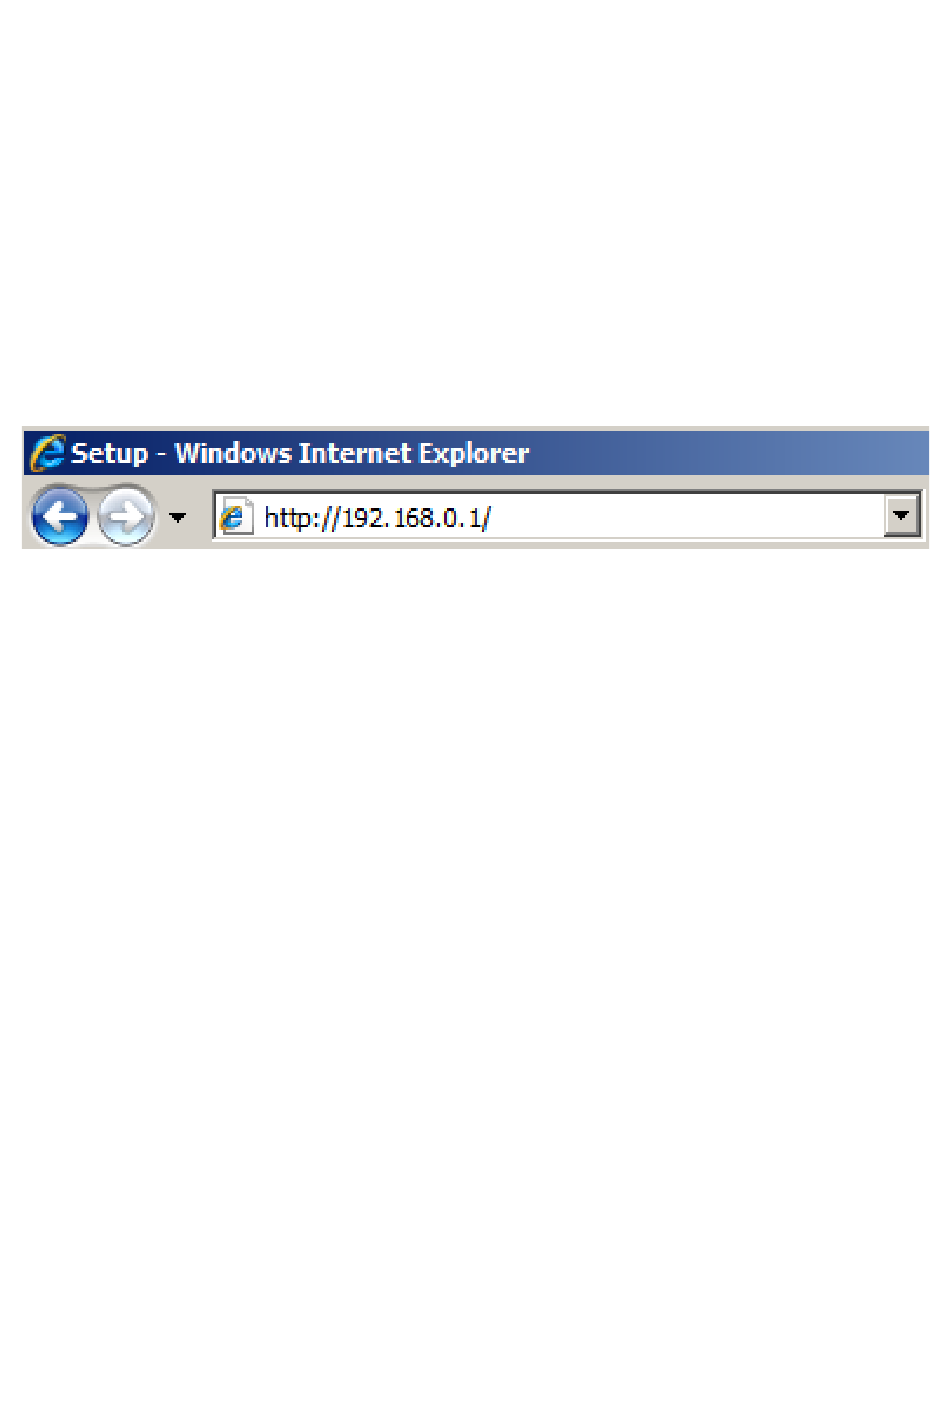Click the trailing slash of the URL

tap(486, 518)
